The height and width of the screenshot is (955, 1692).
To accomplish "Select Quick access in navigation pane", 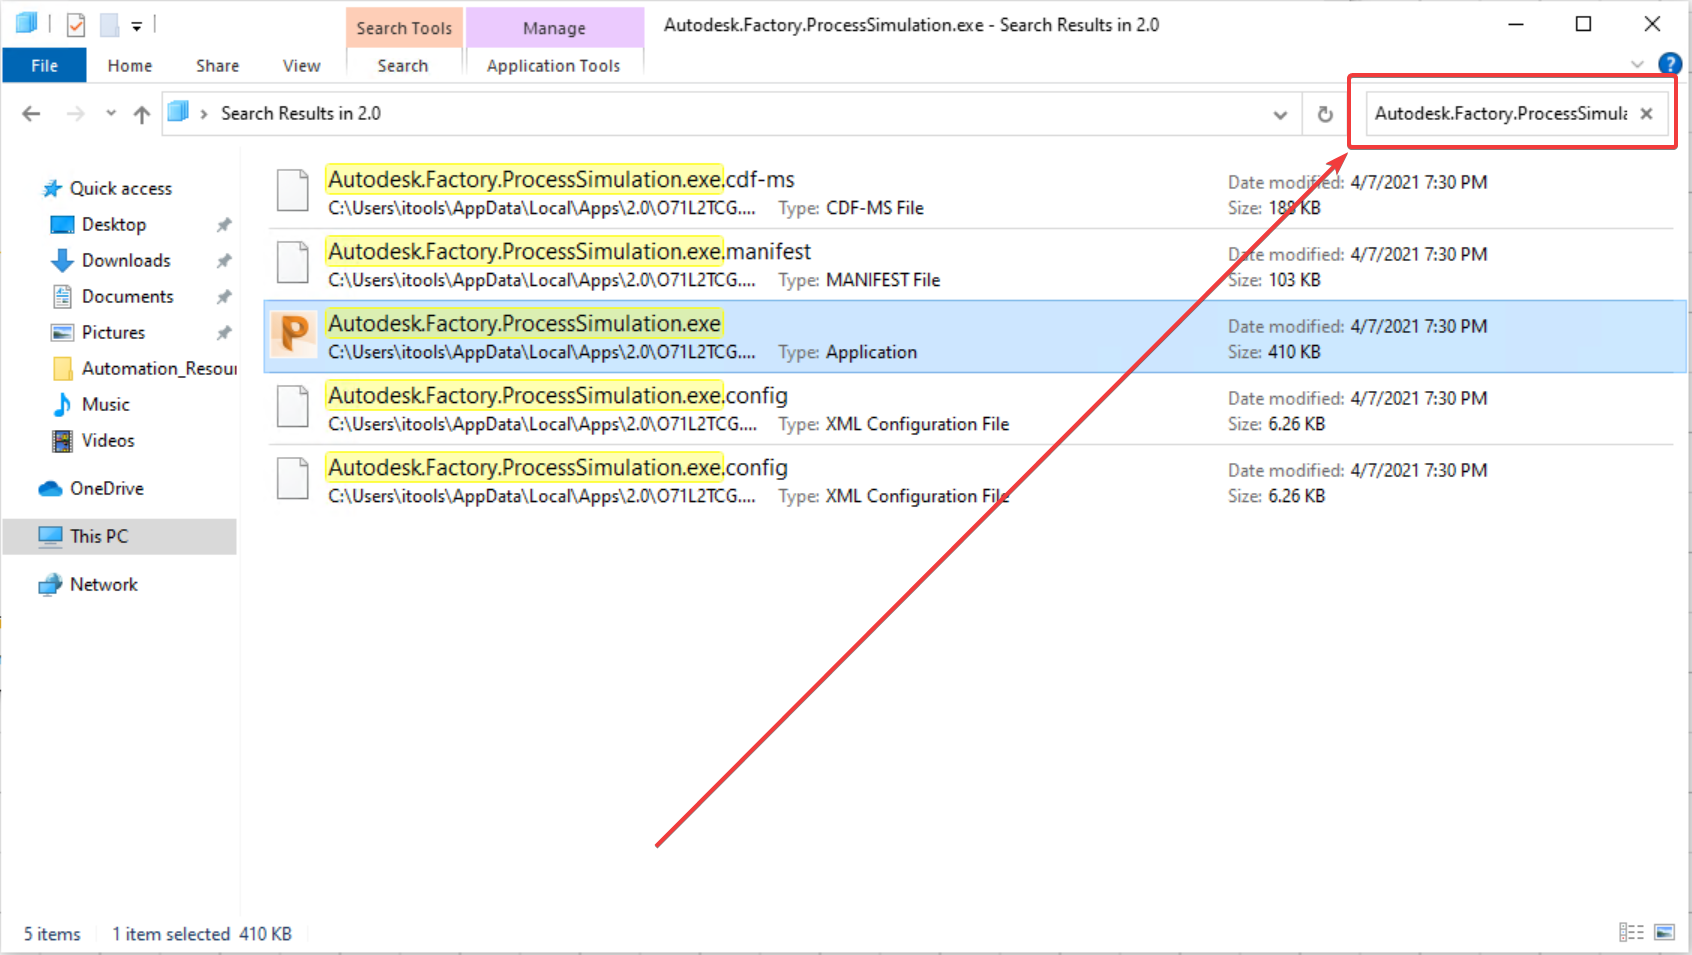I will [121, 189].
